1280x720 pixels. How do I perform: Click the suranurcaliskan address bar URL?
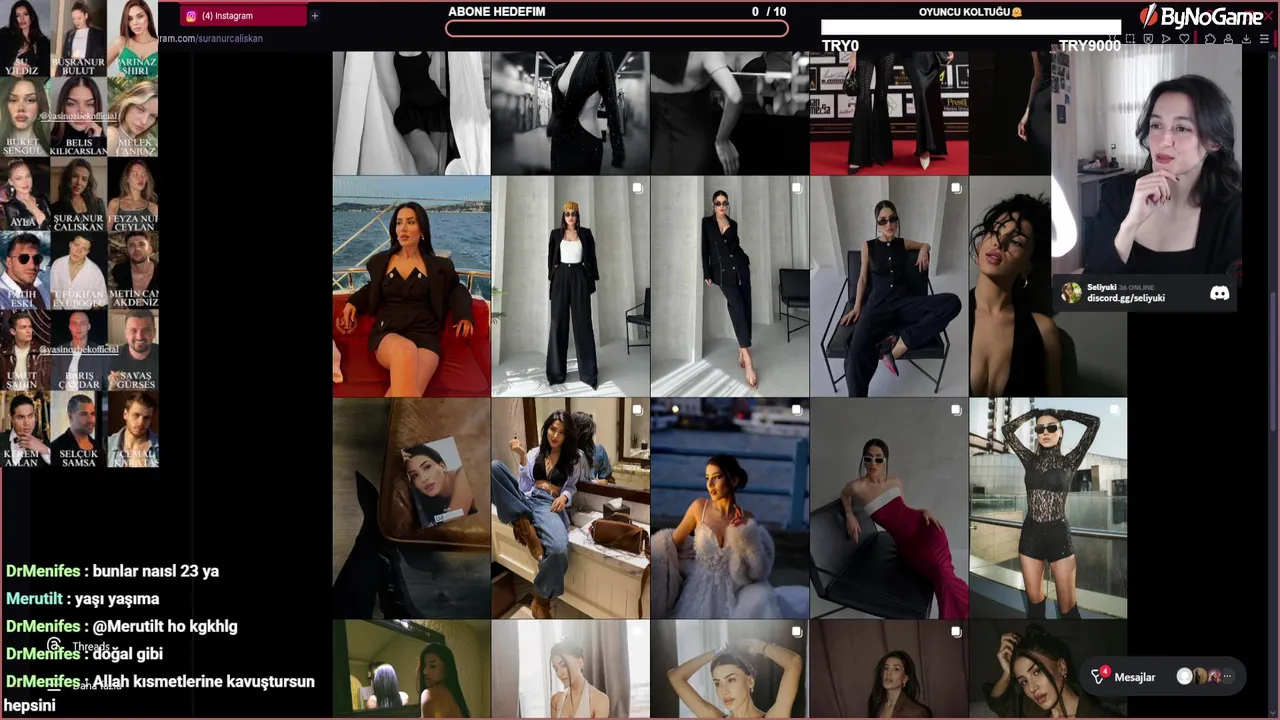210,38
